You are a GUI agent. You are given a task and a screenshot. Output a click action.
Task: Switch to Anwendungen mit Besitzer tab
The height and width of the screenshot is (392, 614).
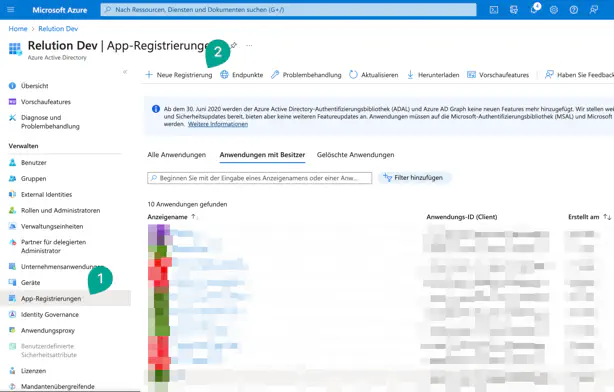tap(262, 155)
